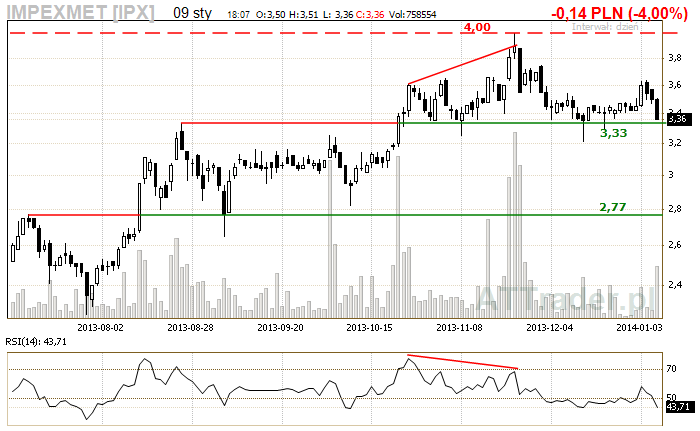Click the Interwał: dzień label
This screenshot has width=700, height=431.
(x=605, y=27)
